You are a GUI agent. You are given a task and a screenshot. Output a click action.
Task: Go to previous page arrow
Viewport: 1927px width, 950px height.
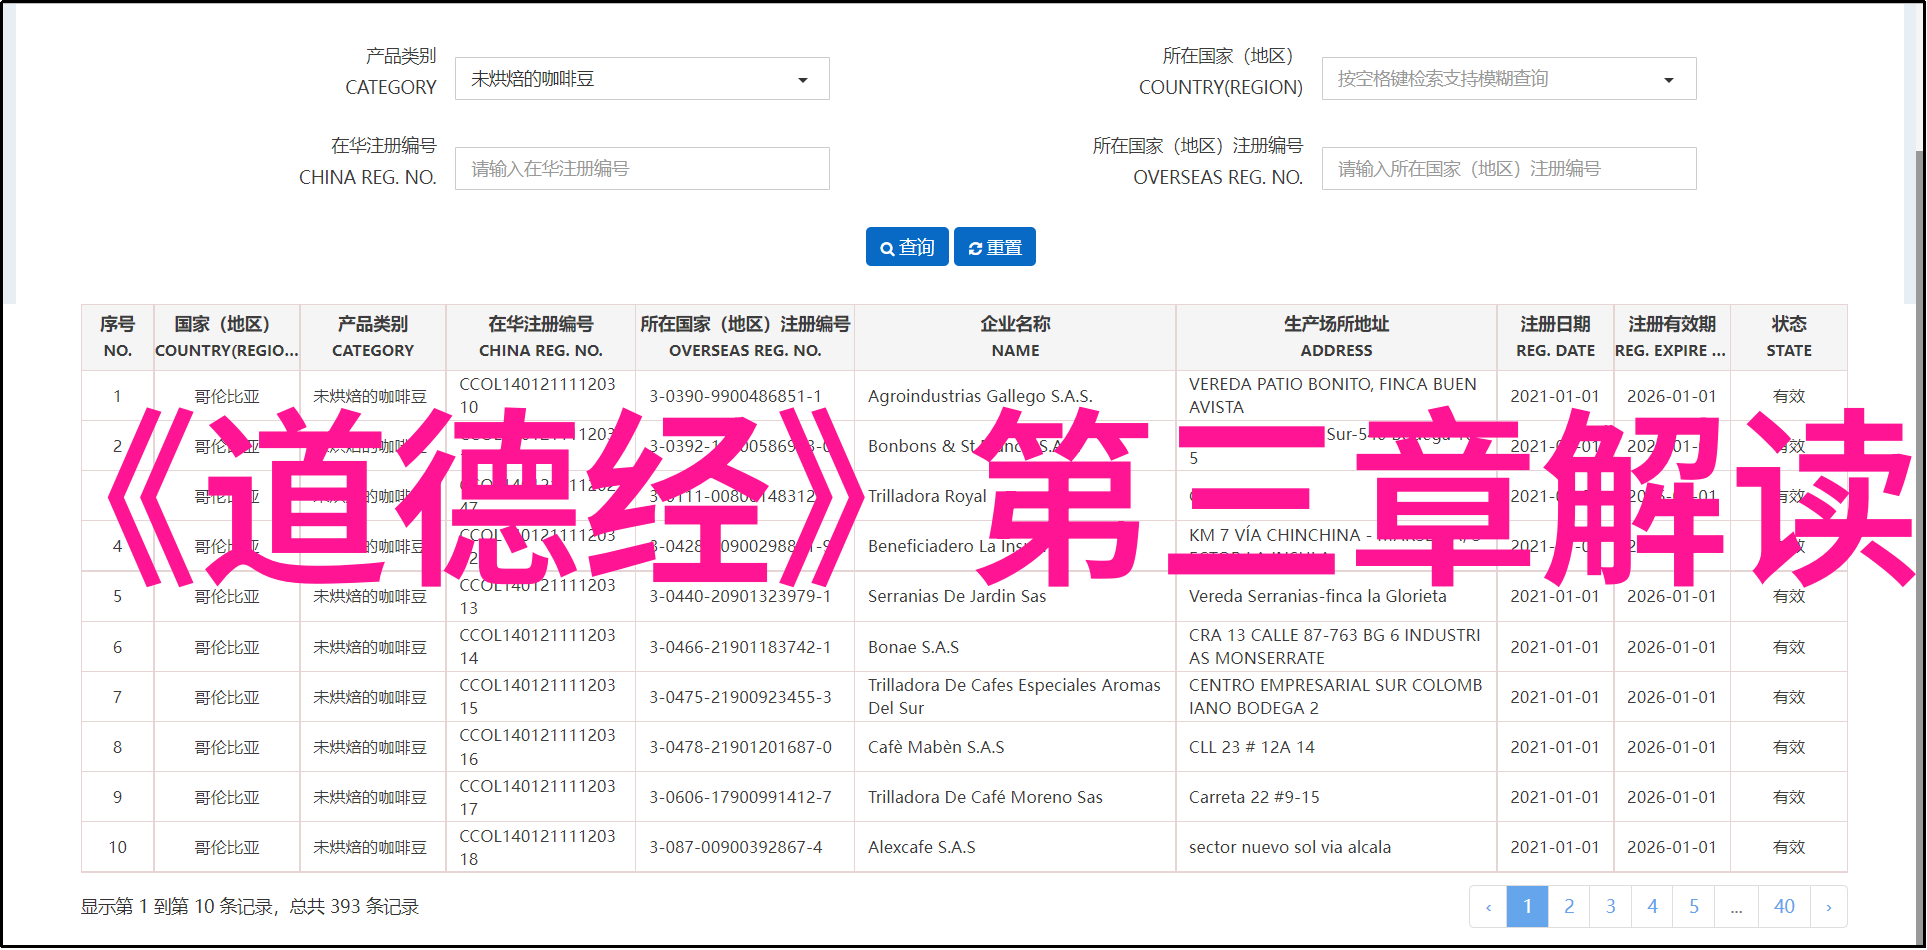click(1488, 907)
